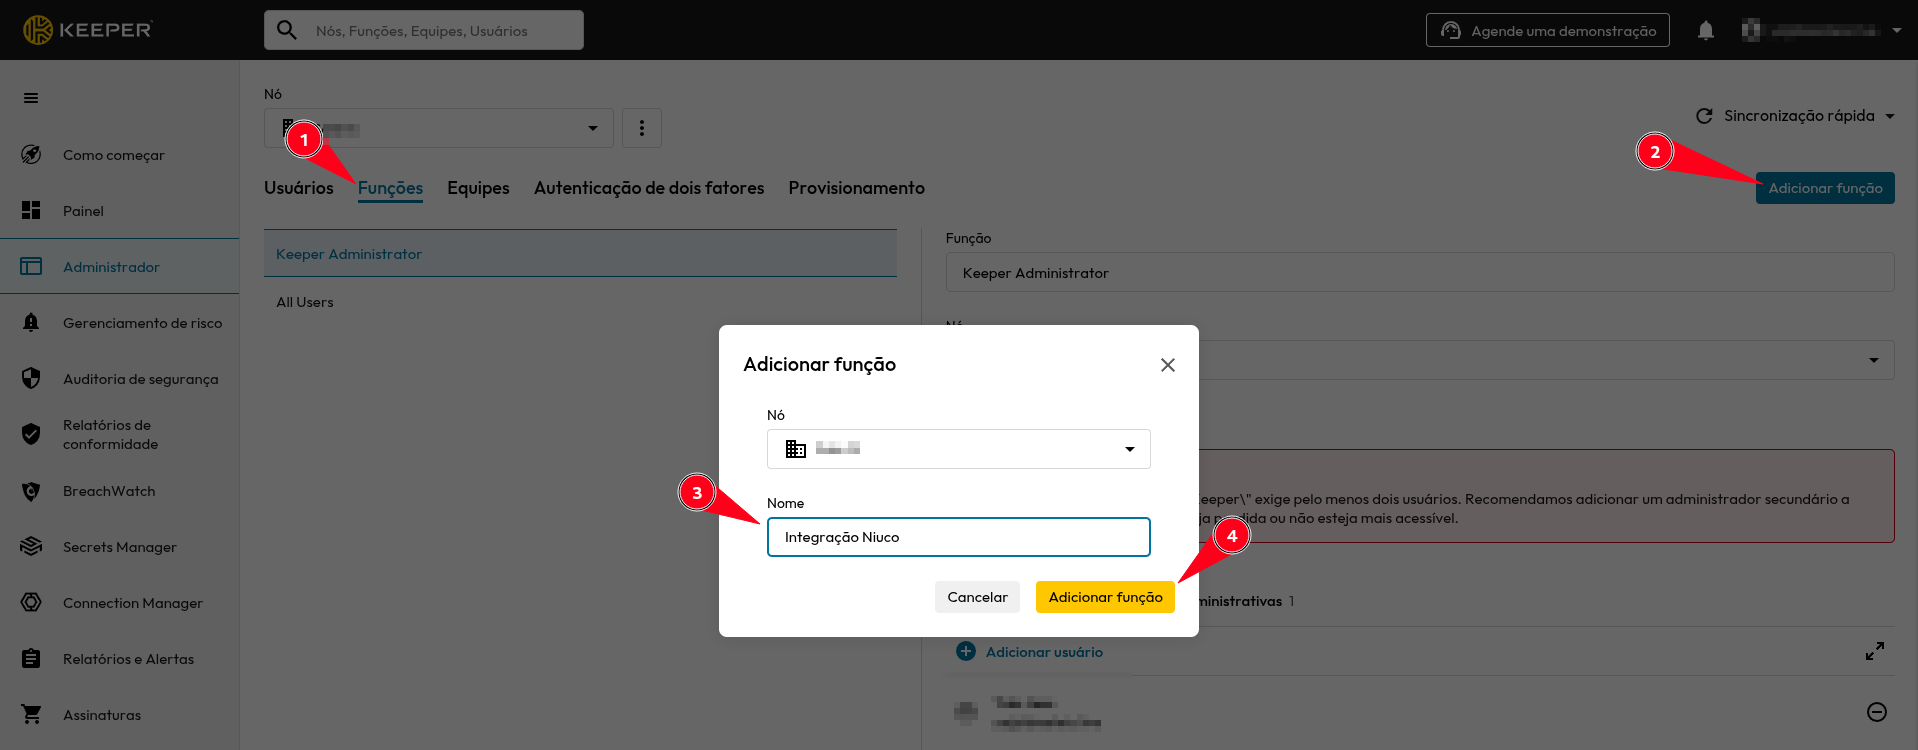Open the Nó dropdown in dialog
Image resolution: width=1918 pixels, height=750 pixels.
pos(959,449)
